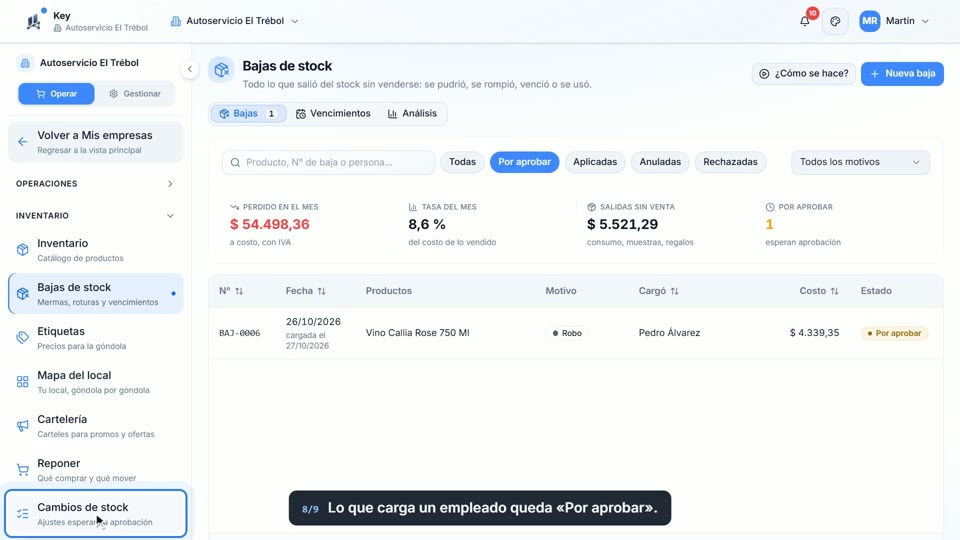Collapse the sidebar with the arrow button
This screenshot has width=960, height=540.
click(x=190, y=69)
